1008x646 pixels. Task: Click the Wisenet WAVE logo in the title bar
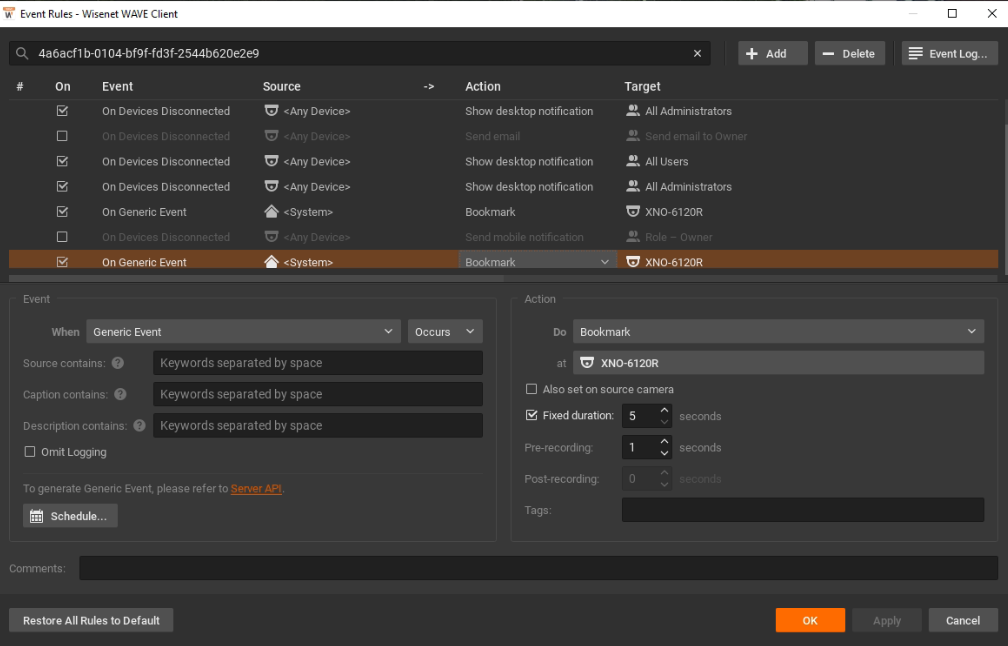pyautogui.click(x=9, y=13)
